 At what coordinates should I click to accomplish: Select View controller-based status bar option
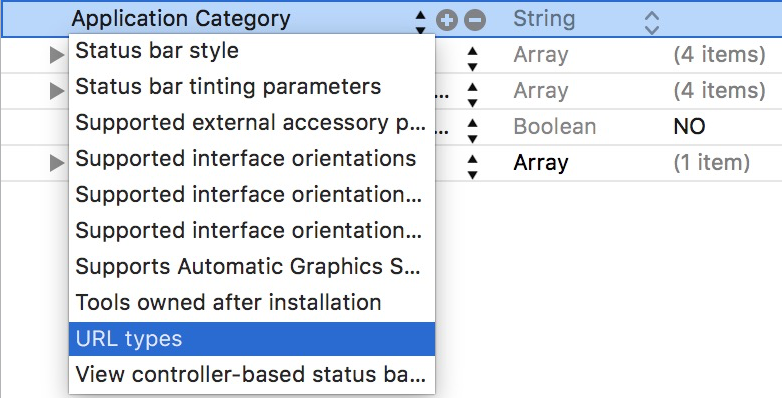[252, 374]
